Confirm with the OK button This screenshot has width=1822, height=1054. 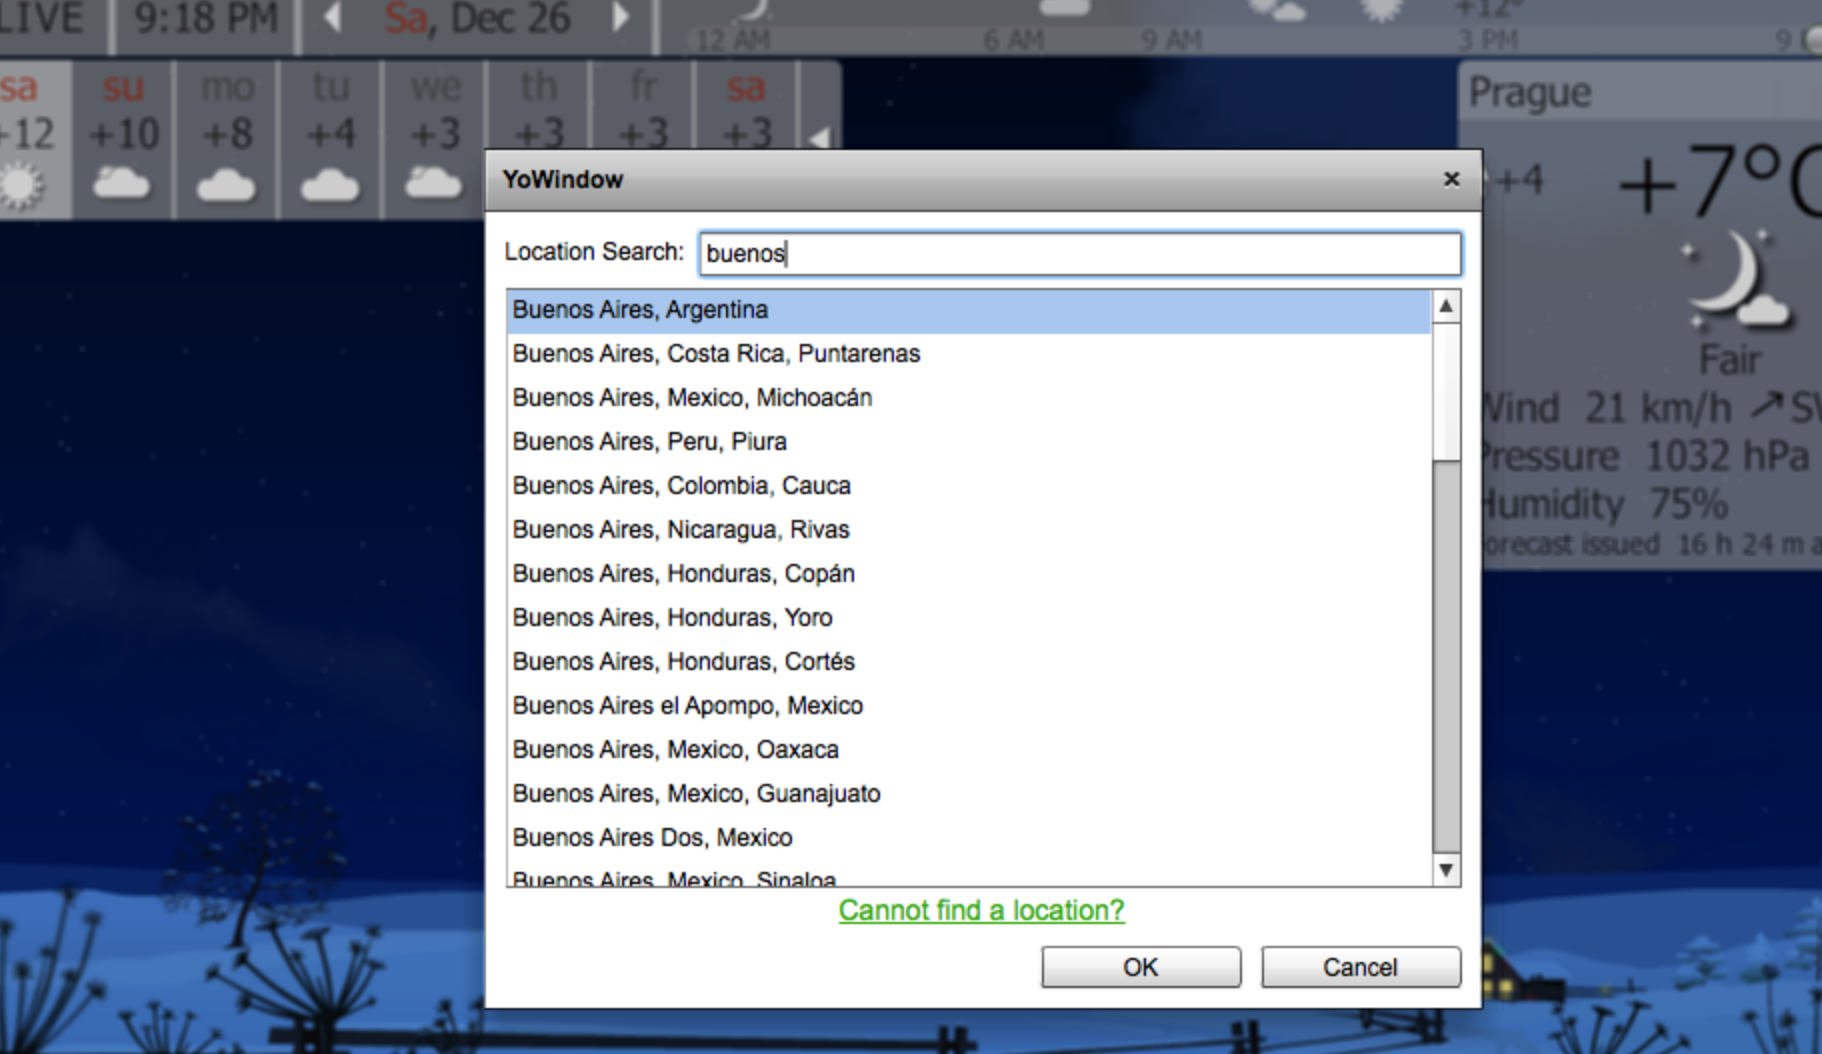point(1141,967)
